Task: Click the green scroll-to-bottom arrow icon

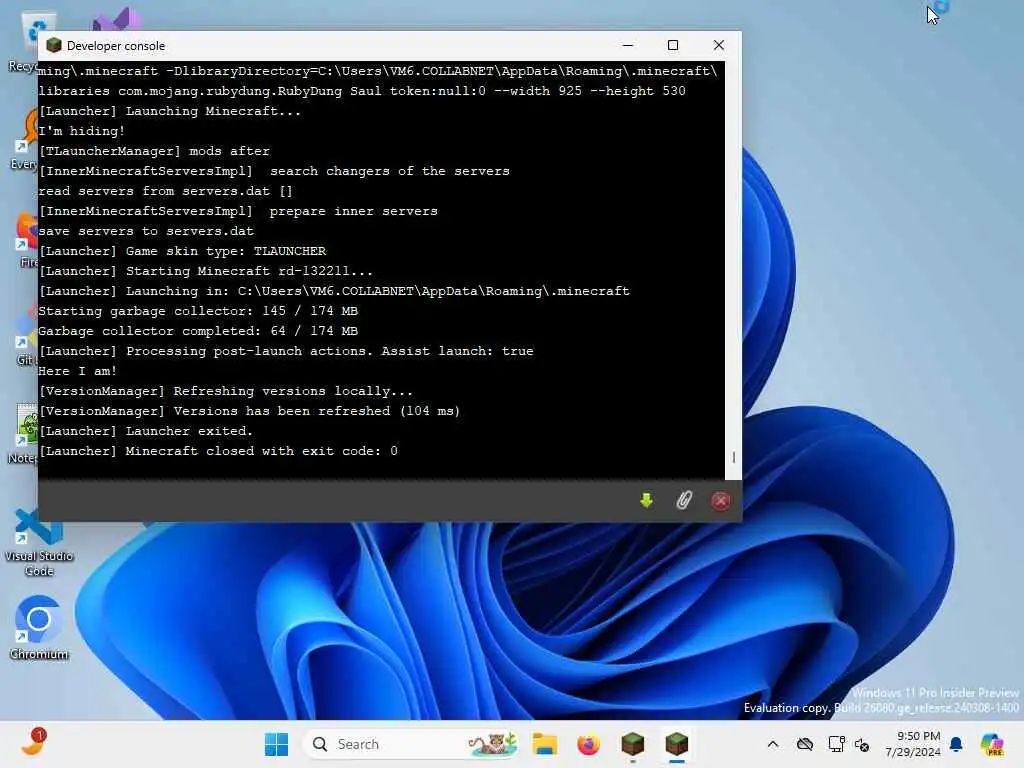Action: (x=646, y=500)
